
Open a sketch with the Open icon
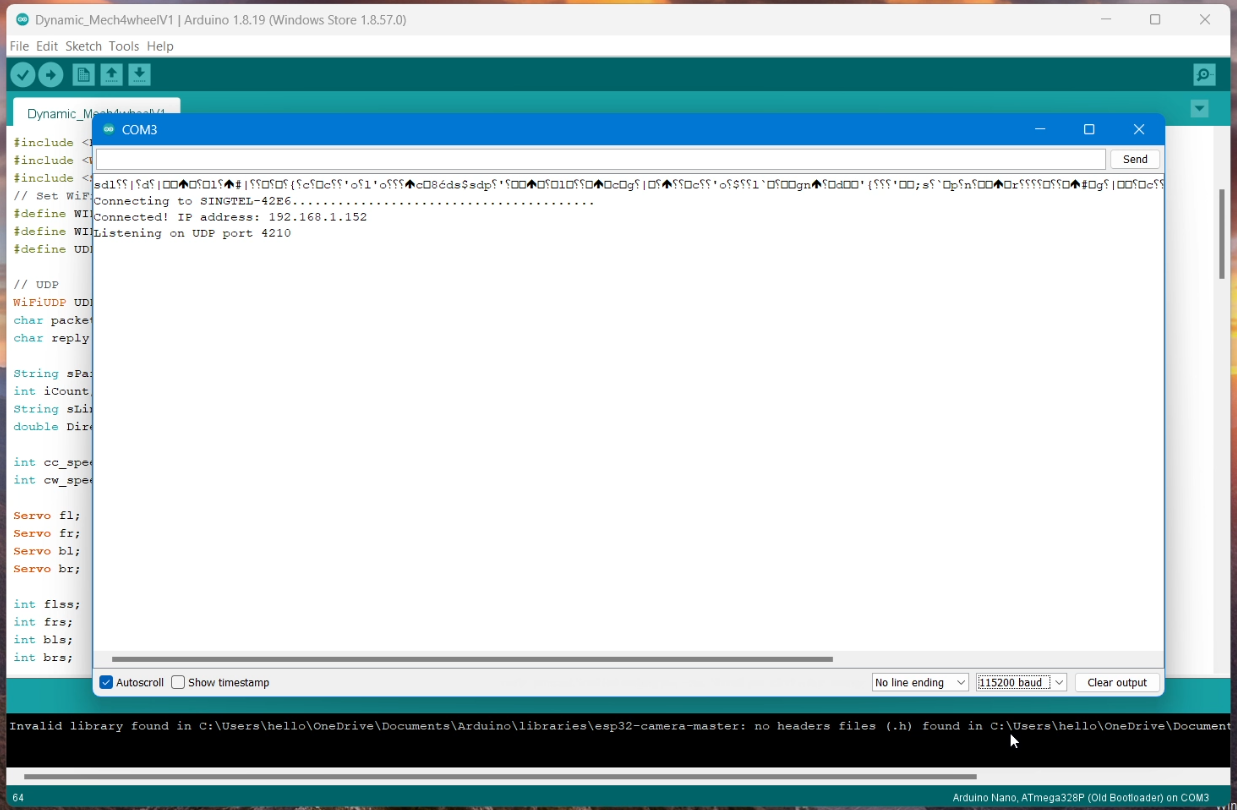(112, 75)
